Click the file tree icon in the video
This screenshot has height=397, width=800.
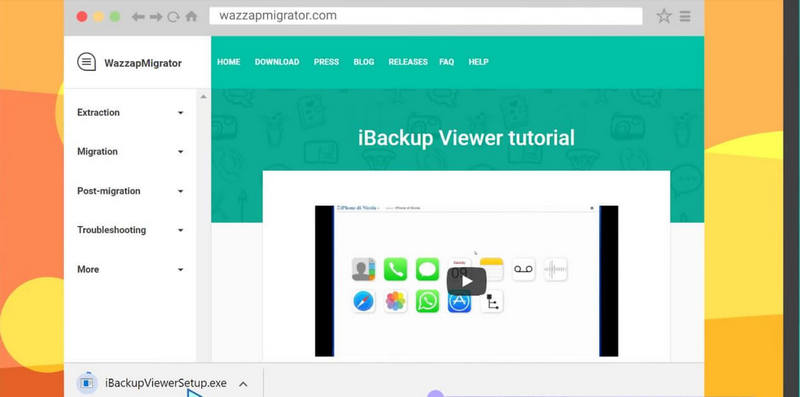pos(491,301)
